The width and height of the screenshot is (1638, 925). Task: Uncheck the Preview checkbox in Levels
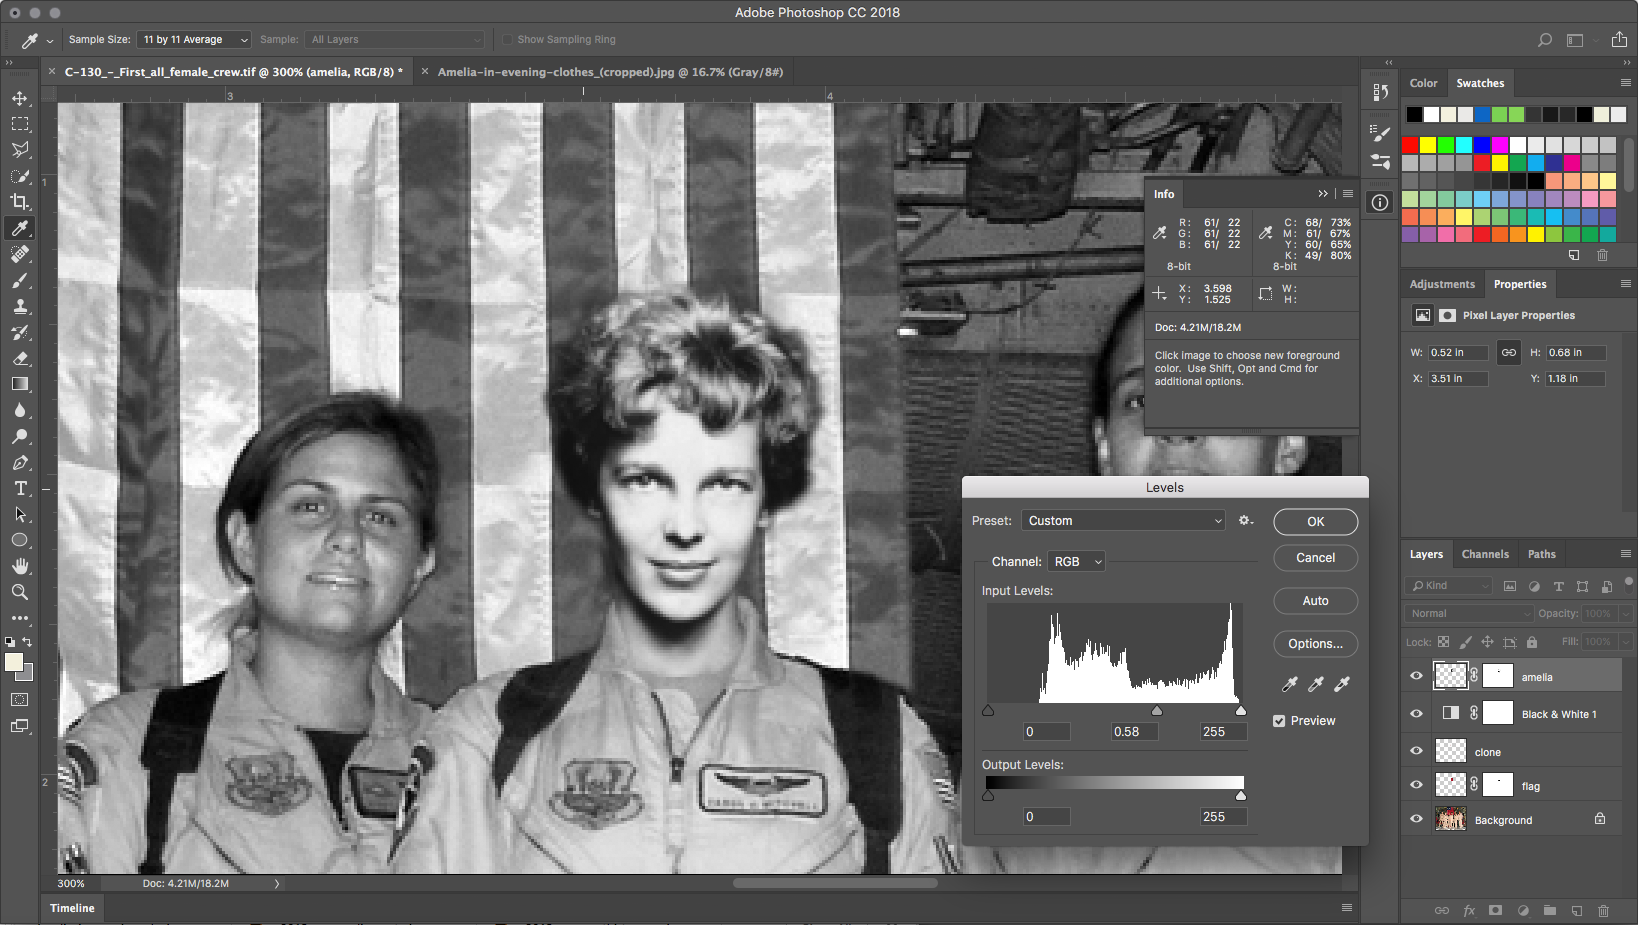coord(1279,721)
